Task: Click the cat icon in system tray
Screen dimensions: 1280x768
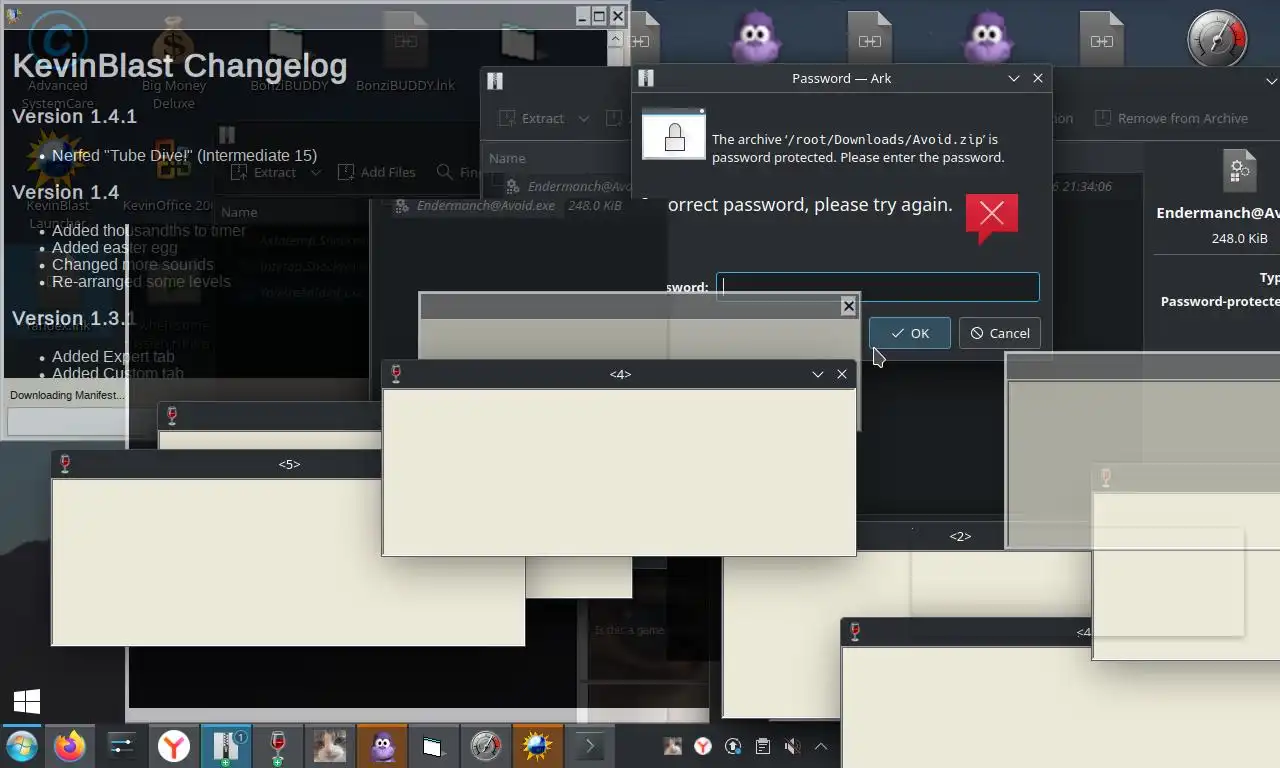Action: (x=673, y=746)
